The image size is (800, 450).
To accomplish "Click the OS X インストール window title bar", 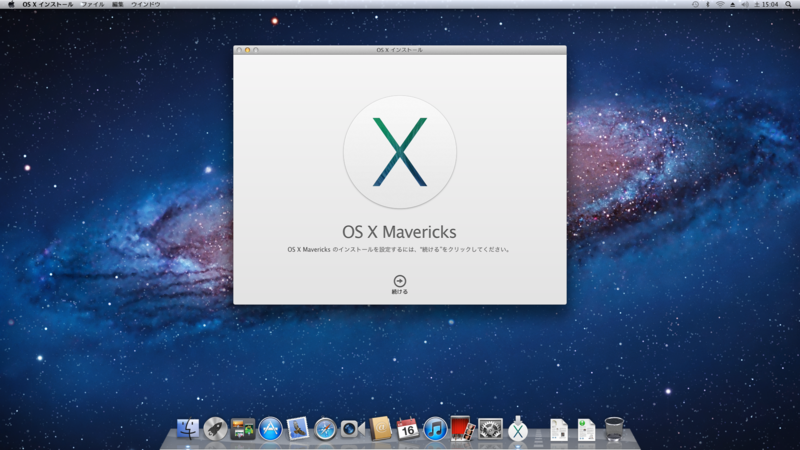I will pyautogui.click(x=399, y=50).
